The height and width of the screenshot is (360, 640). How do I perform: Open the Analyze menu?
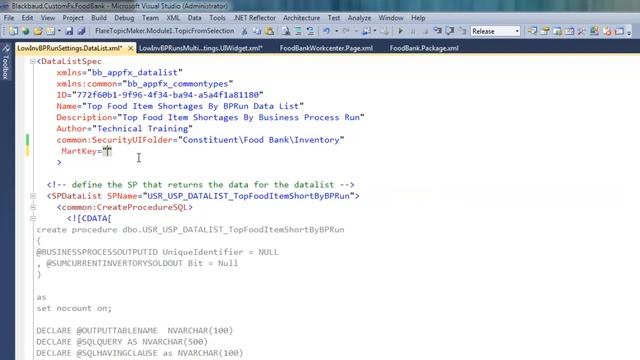point(359,18)
